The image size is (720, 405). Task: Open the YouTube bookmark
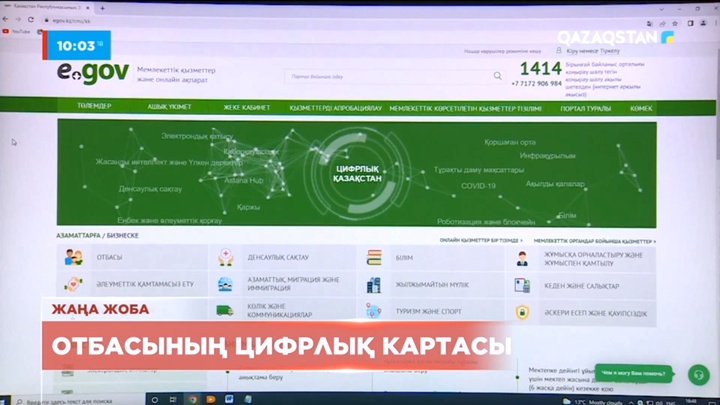coord(17,31)
